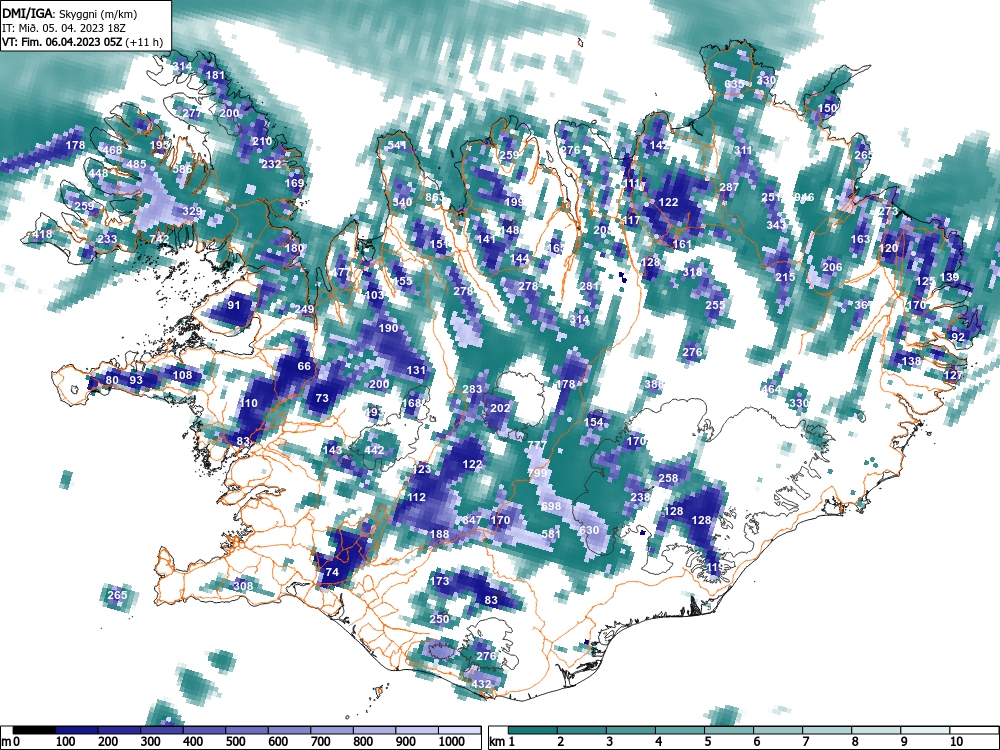Click the map value 73
This screenshot has width=1000, height=750.
322,398
